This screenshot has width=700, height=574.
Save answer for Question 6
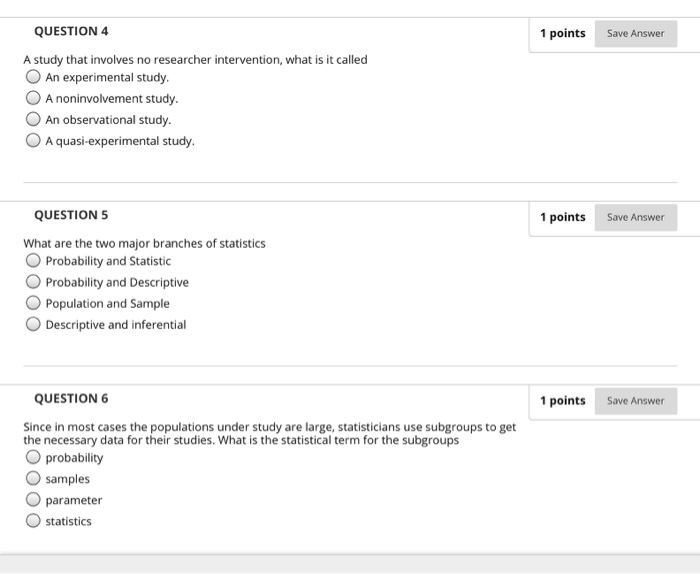[635, 401]
